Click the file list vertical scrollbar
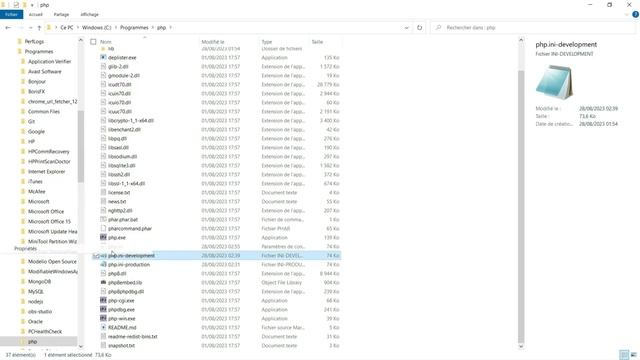640x360 pixels. 521,206
